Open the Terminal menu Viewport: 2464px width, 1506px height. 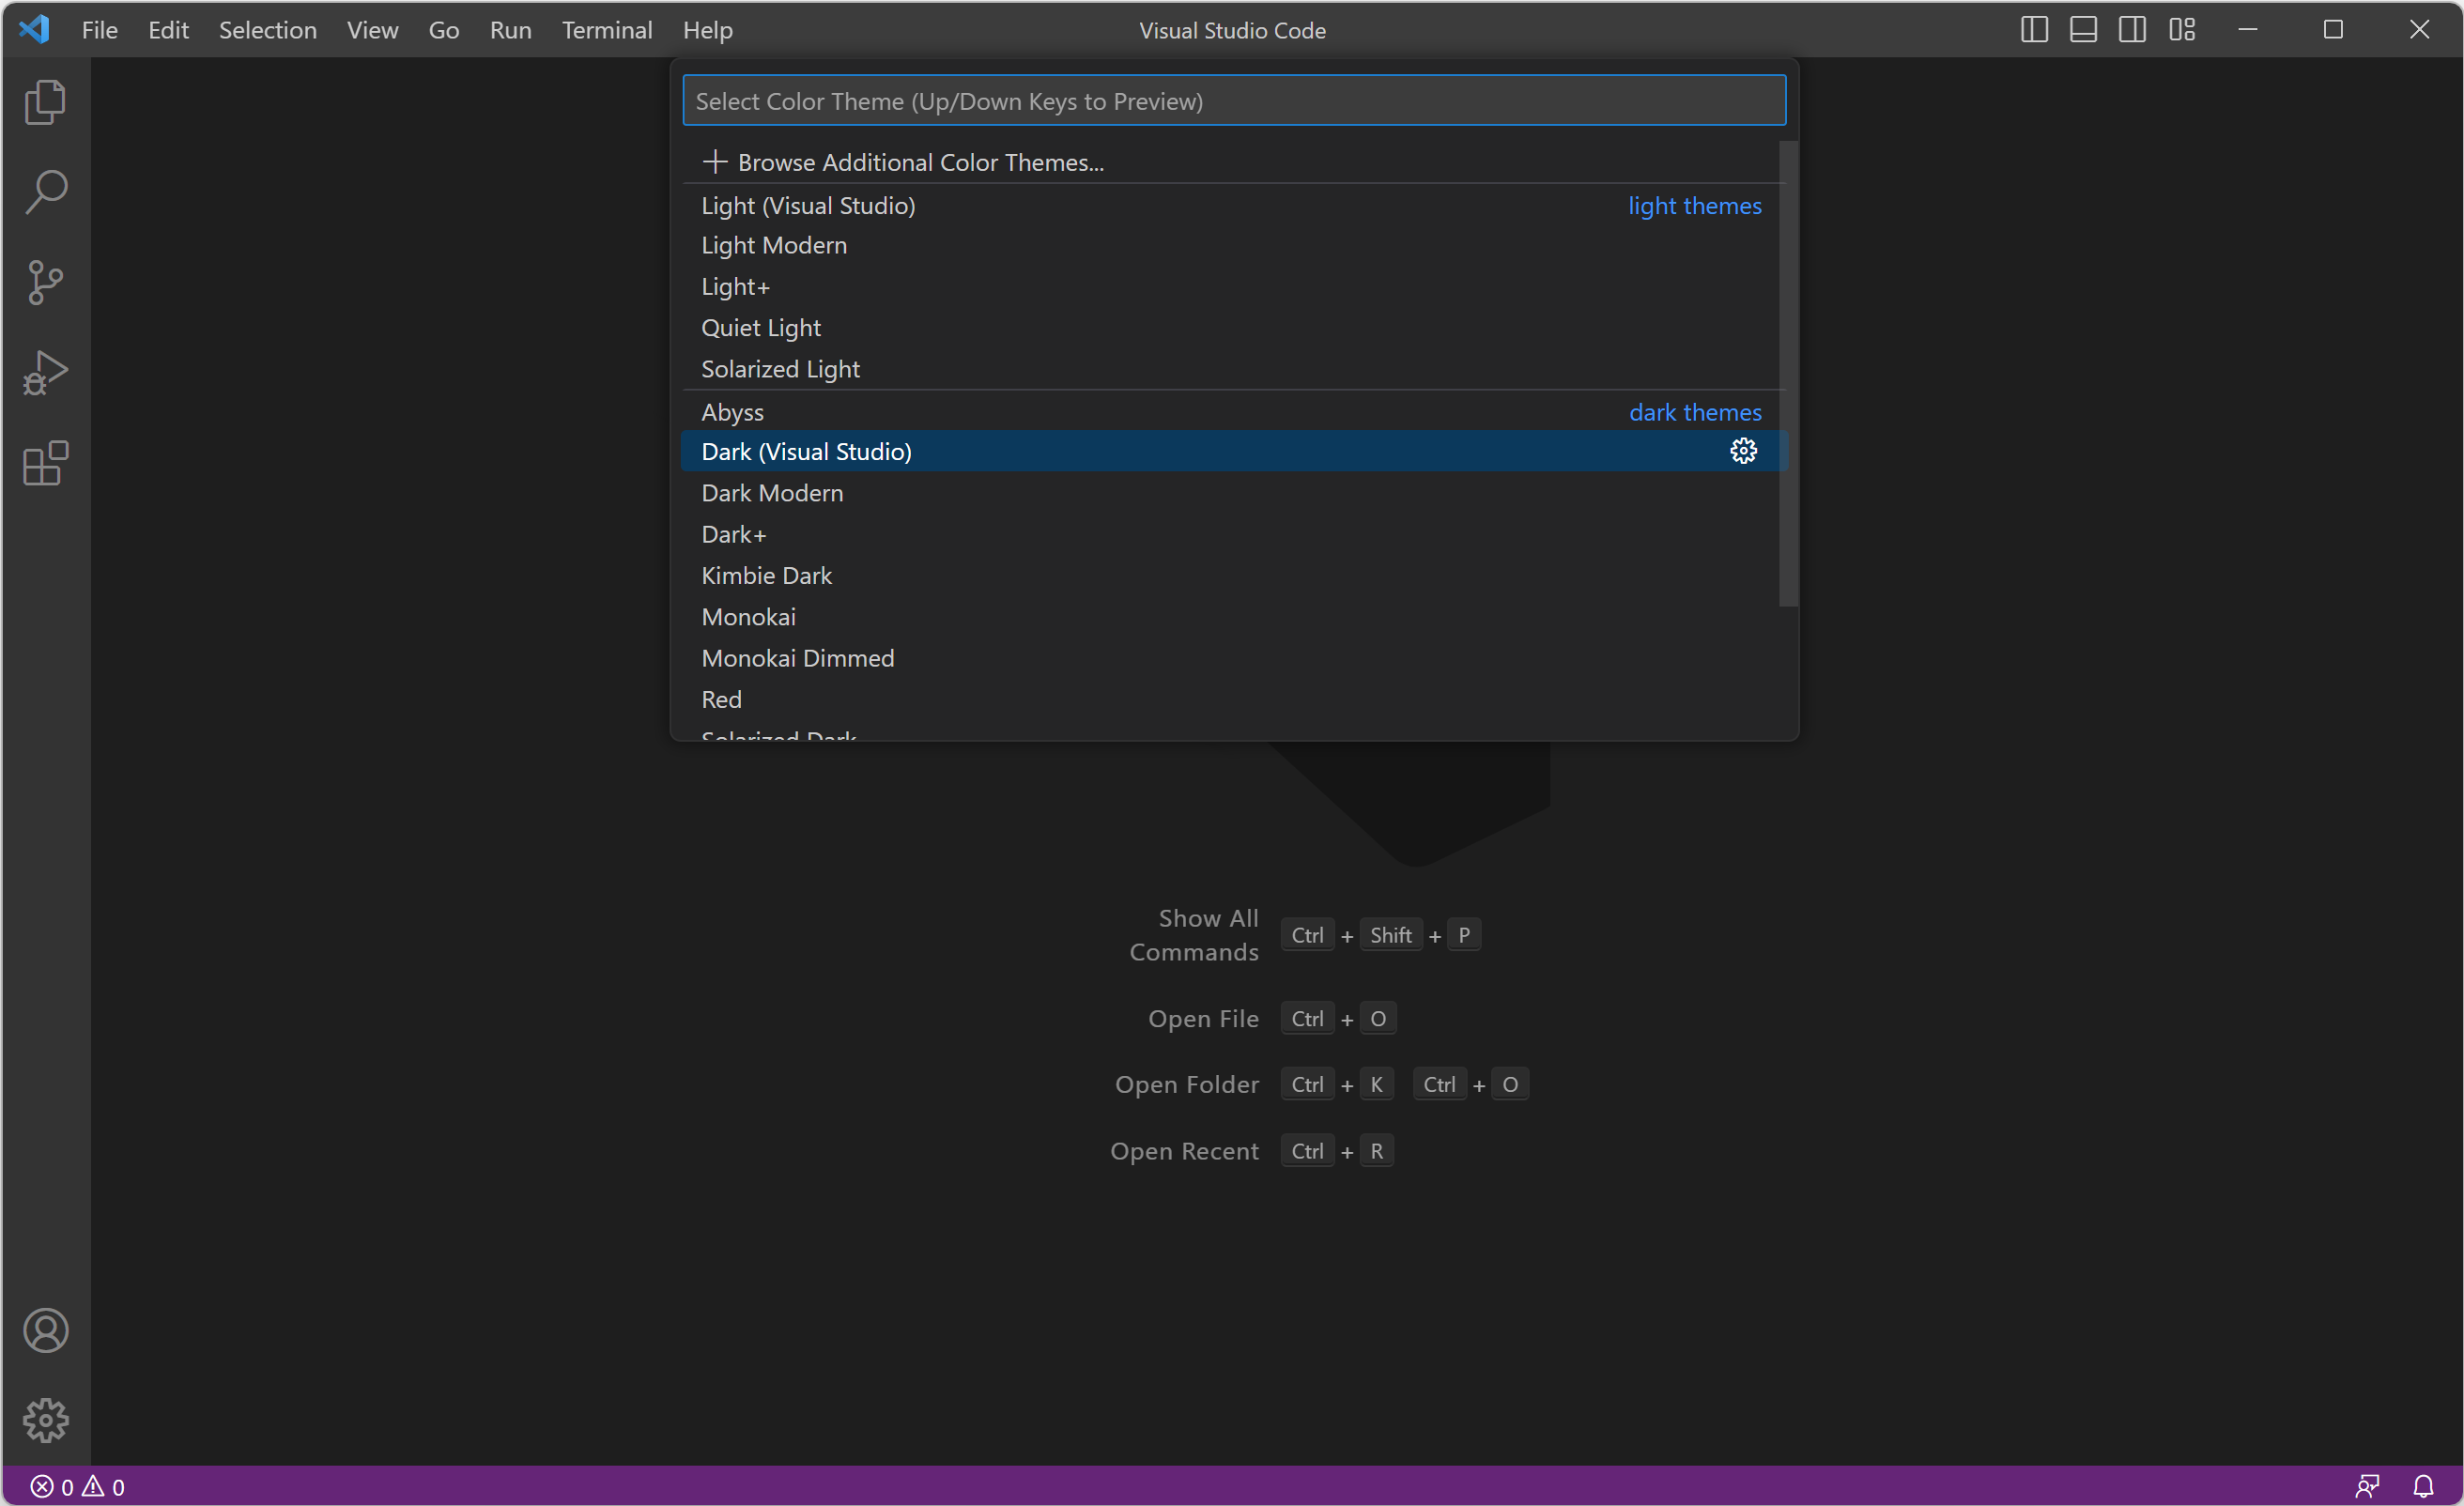pos(606,30)
